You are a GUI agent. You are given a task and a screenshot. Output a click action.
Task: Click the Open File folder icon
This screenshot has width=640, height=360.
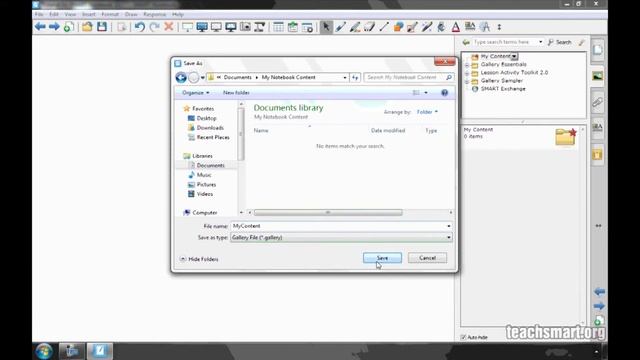tap(87, 27)
